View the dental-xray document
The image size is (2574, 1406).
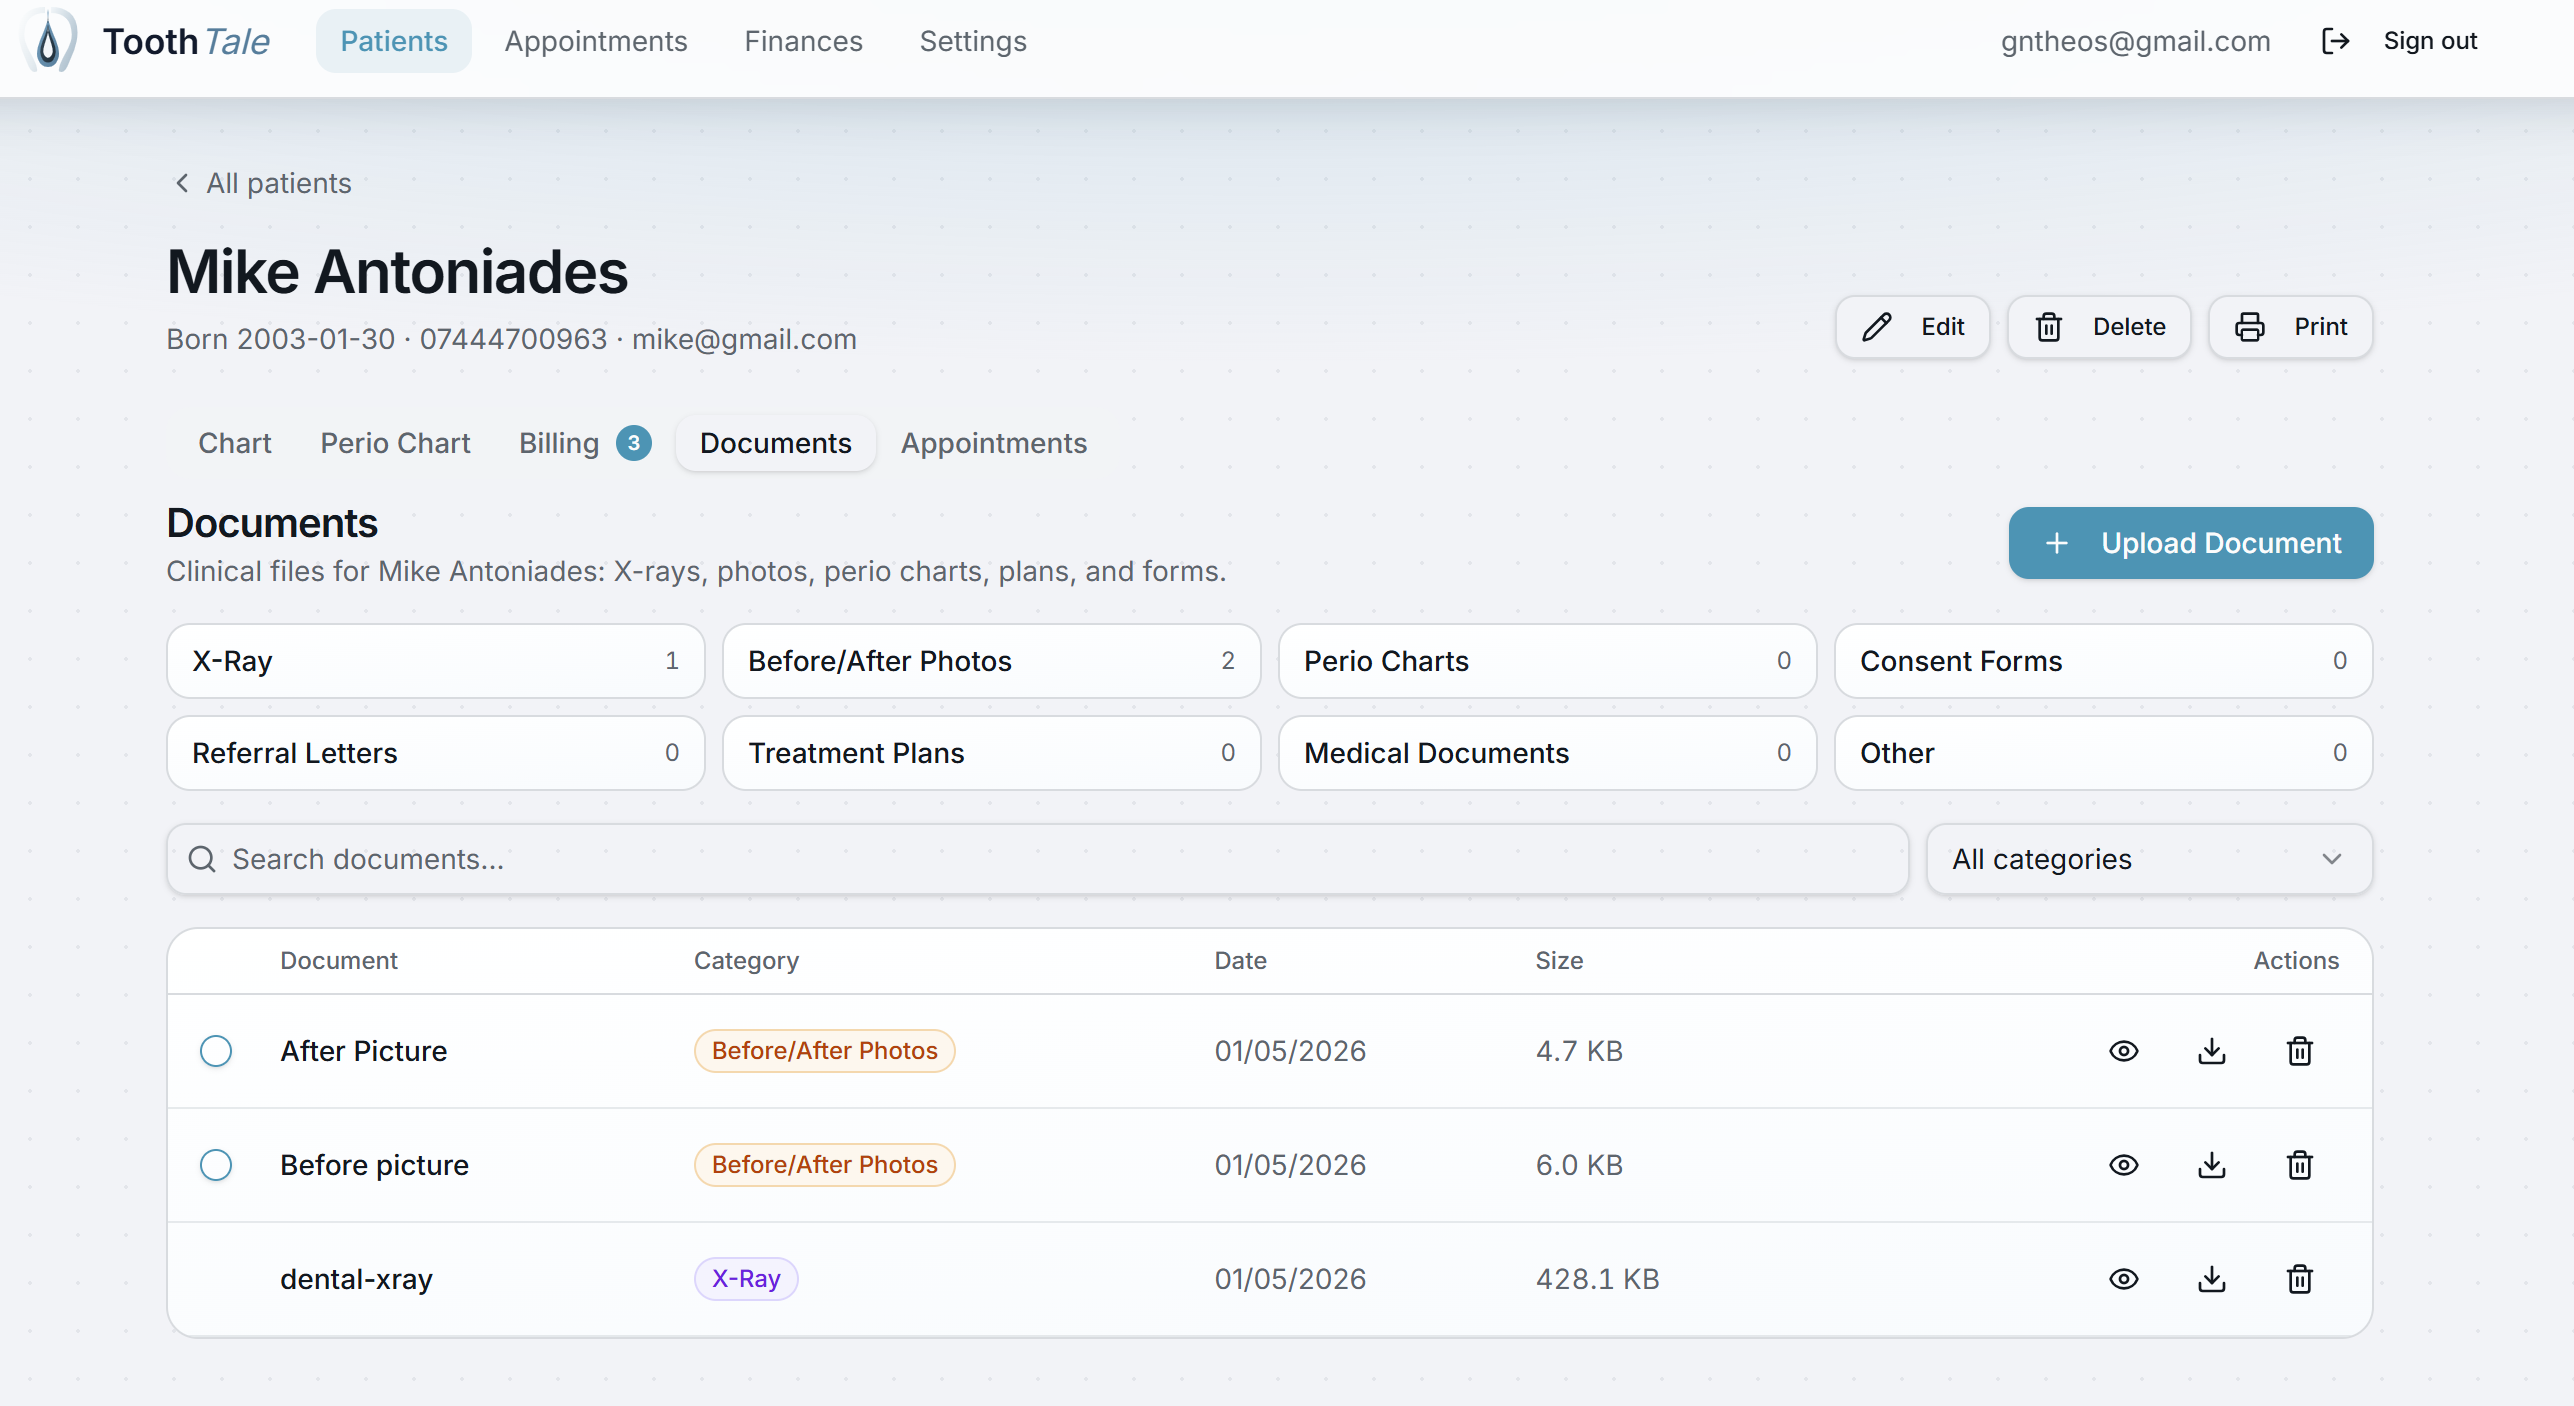(2123, 1279)
